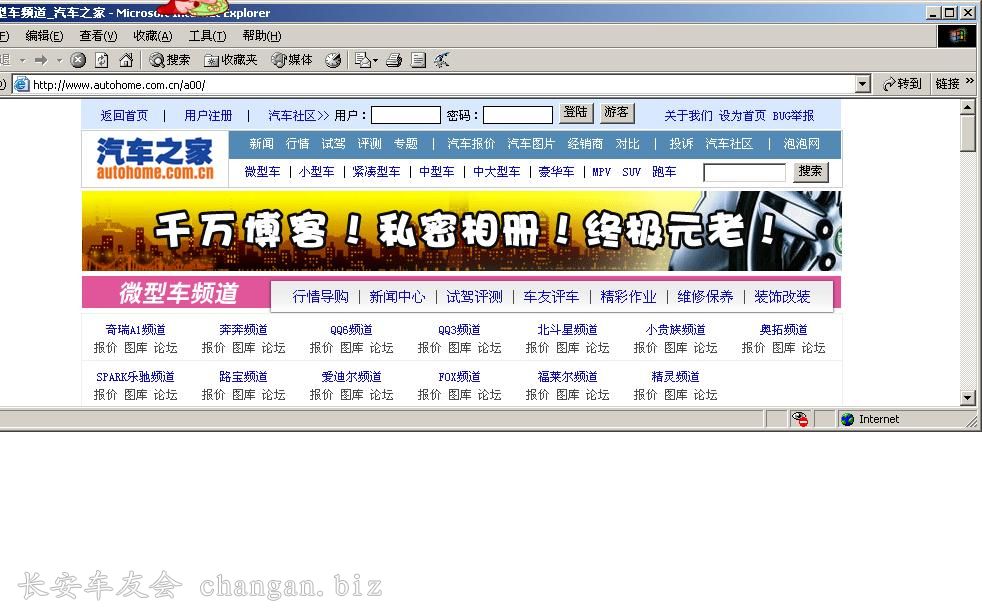Click 报价 under 奔奔频道
This screenshot has height=613, width=982.
[213, 348]
